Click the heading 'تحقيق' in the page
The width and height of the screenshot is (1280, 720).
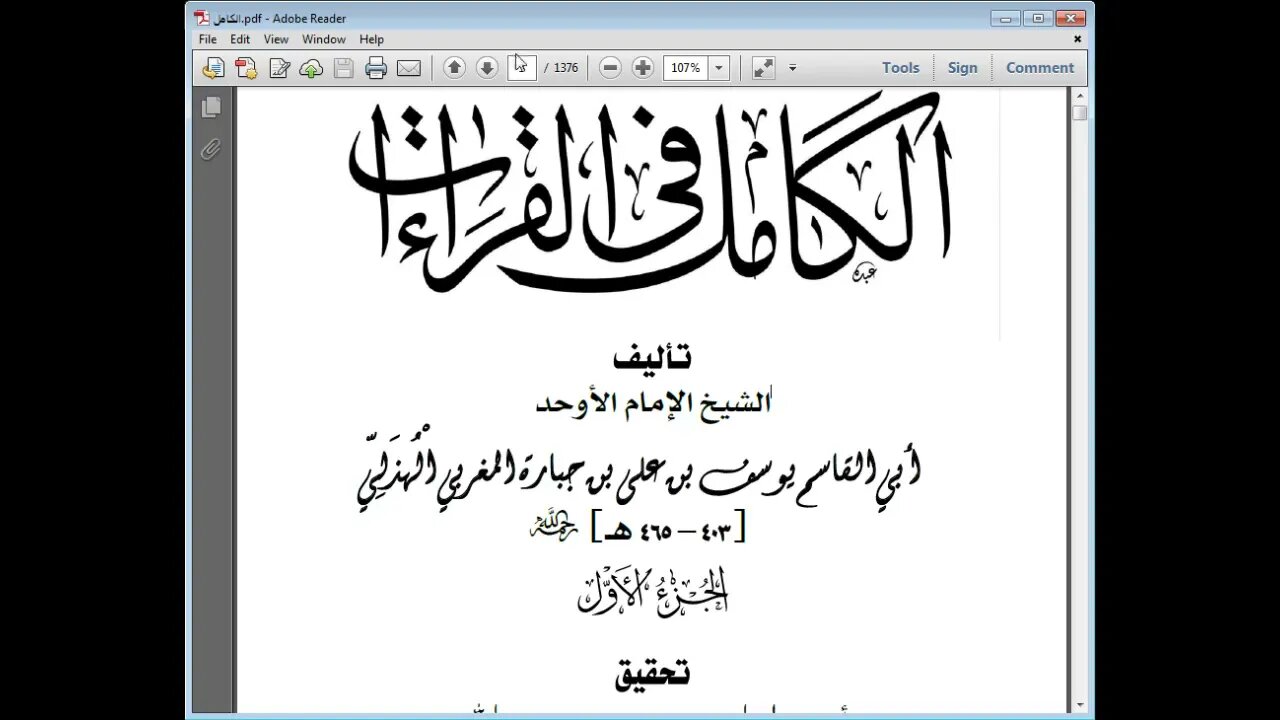652,673
